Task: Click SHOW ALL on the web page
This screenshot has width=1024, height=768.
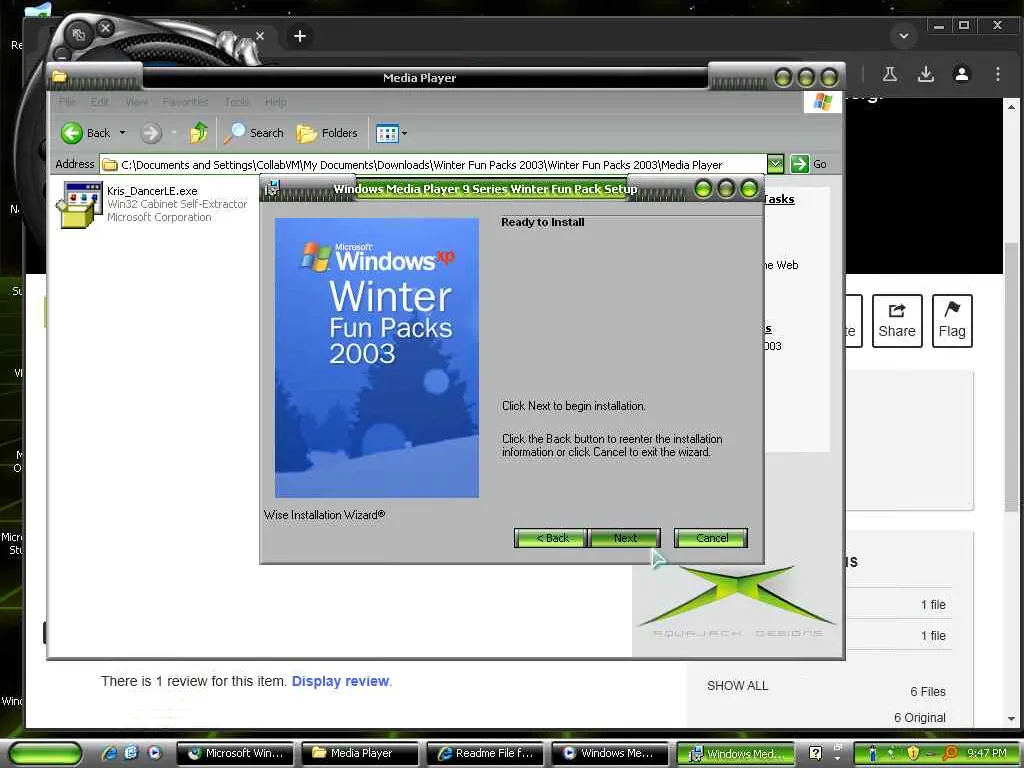Action: click(737, 686)
